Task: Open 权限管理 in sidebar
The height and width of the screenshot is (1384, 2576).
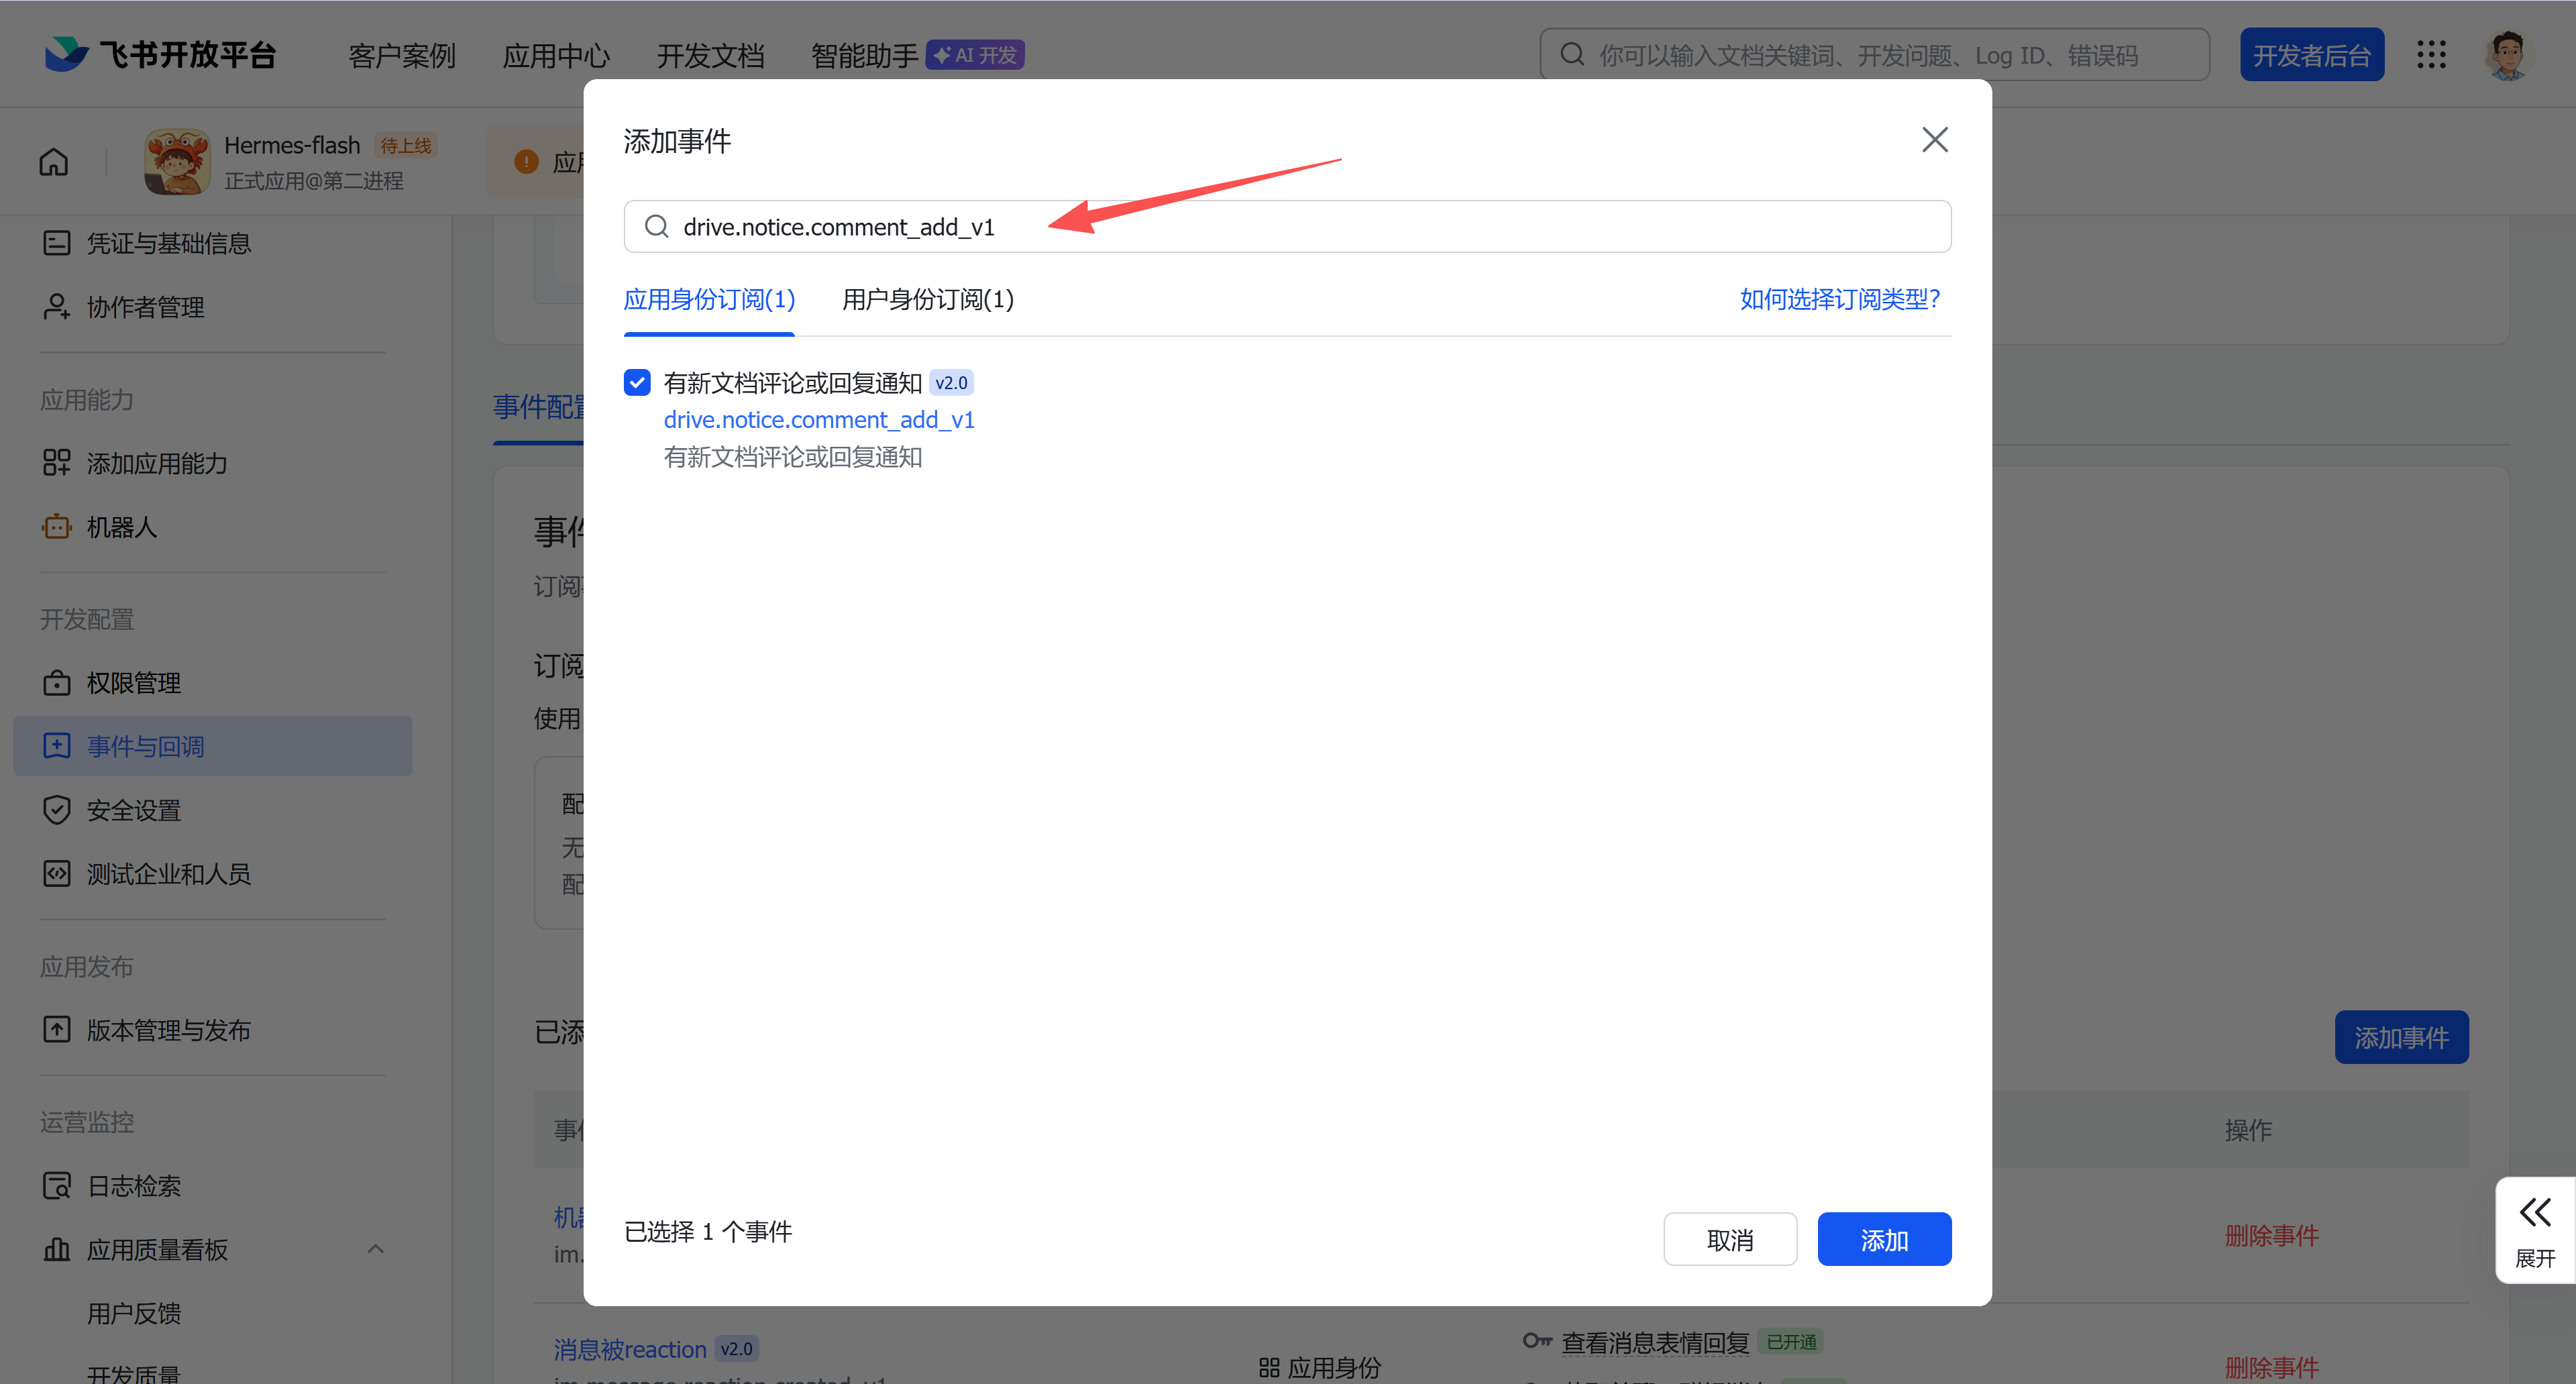Action: pos(112,683)
